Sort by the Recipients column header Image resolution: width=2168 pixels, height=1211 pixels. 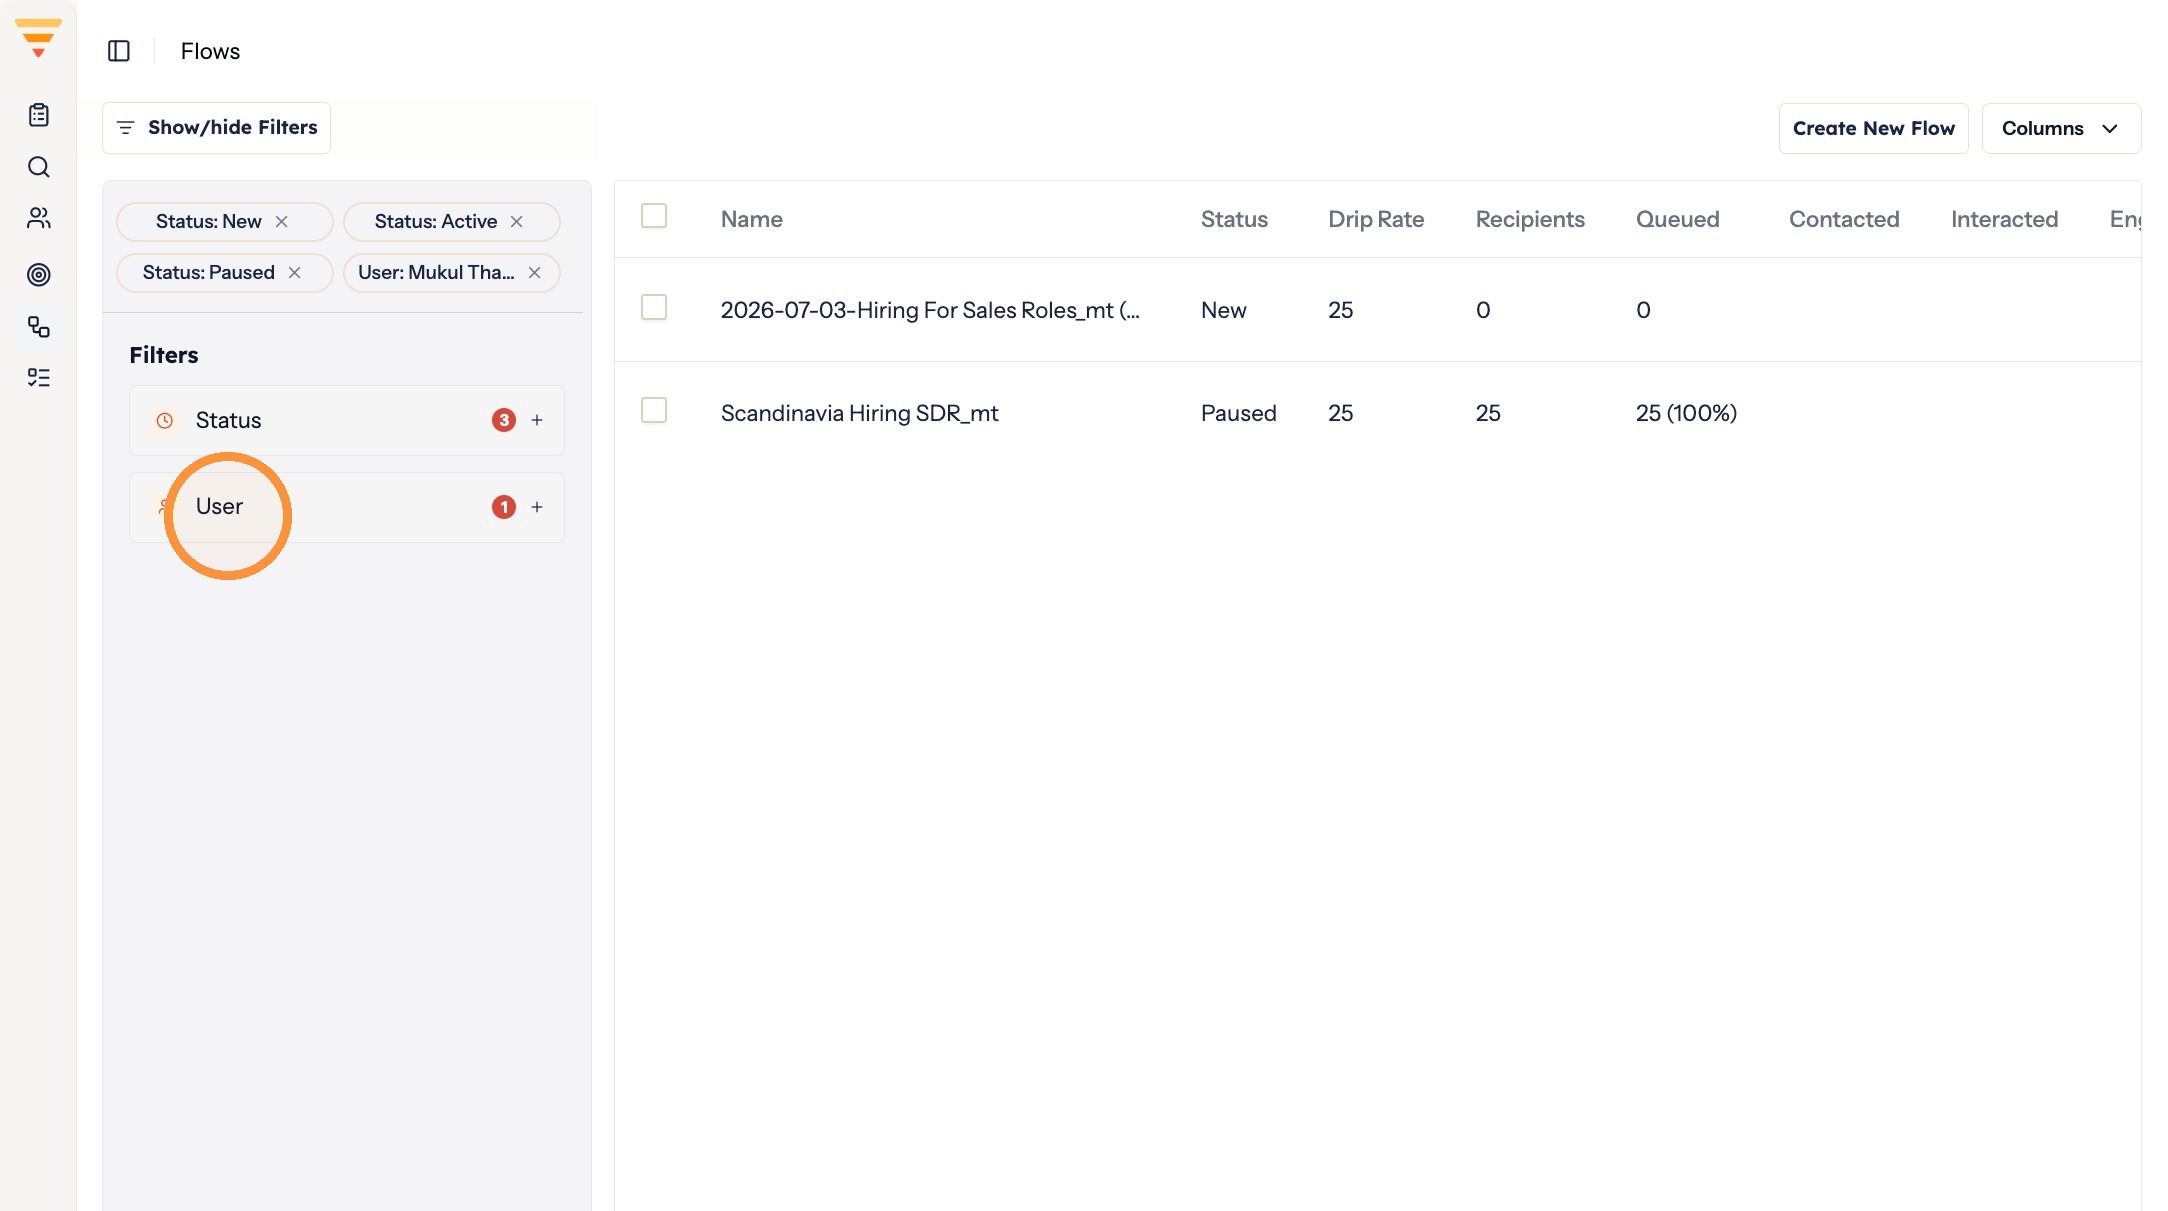pyautogui.click(x=1530, y=219)
